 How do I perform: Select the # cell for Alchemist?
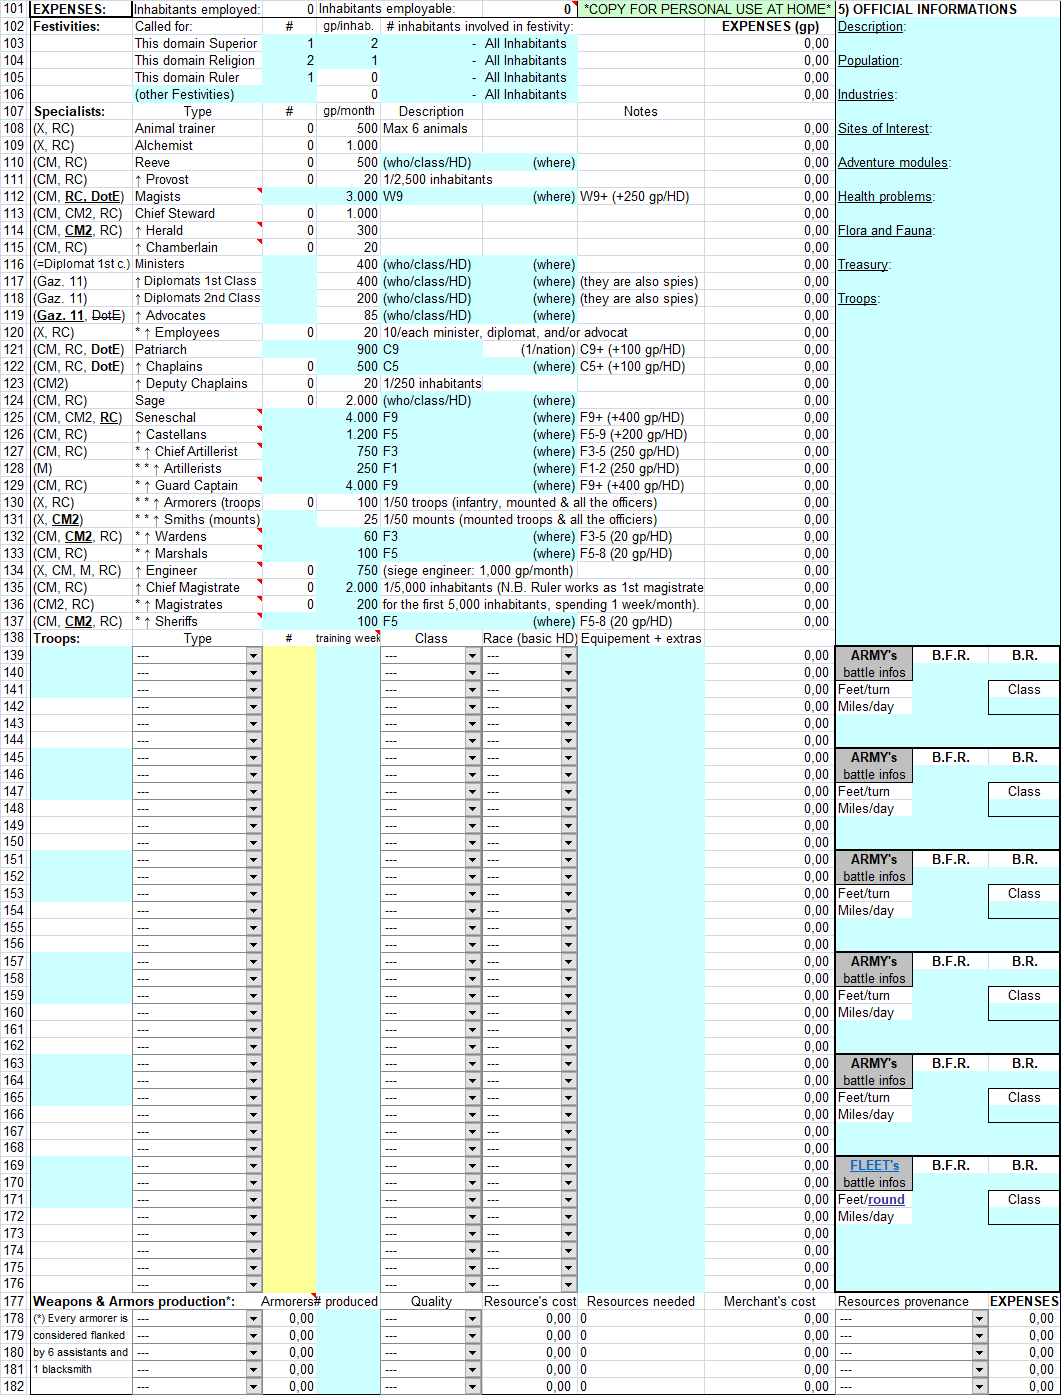[289, 146]
